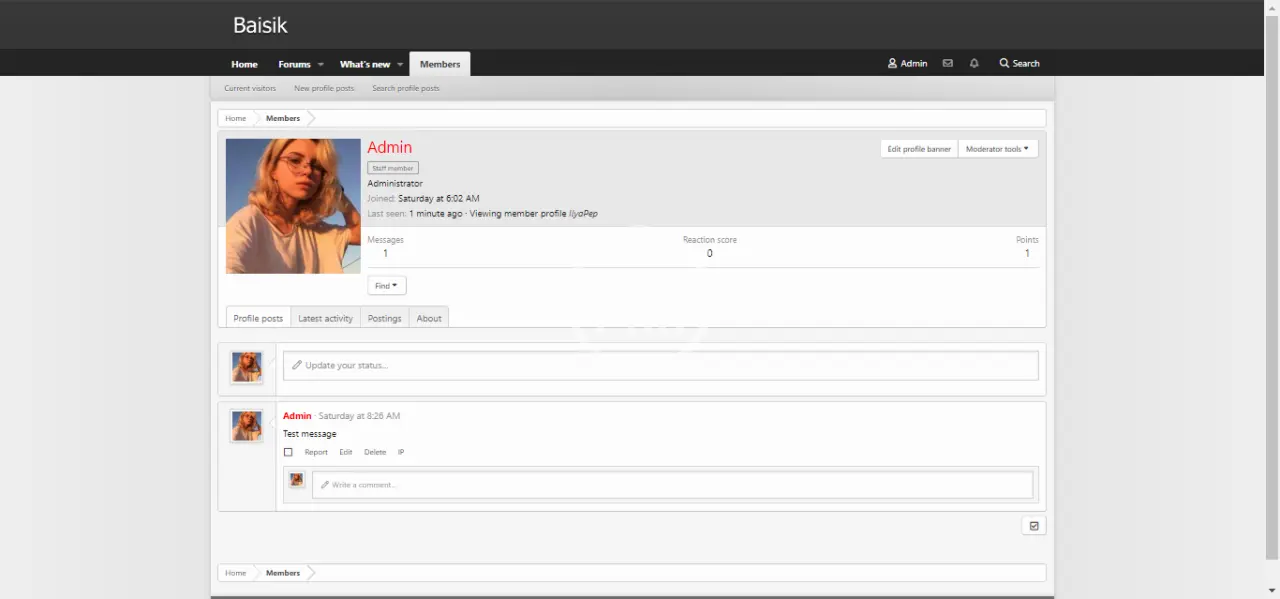The height and width of the screenshot is (599, 1280).
Task: Click the avatar next to Test message post
Action: coord(247,426)
